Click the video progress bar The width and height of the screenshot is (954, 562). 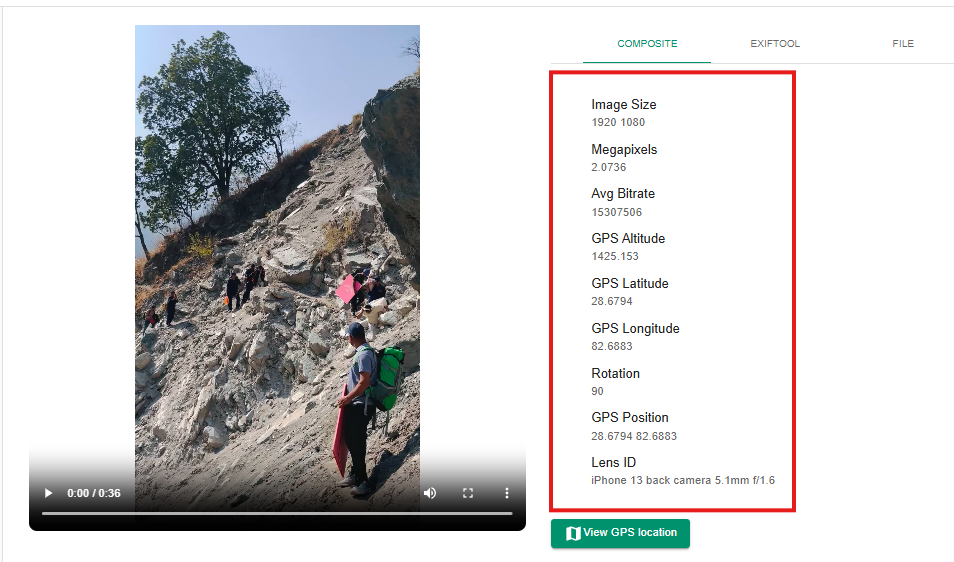click(277, 514)
